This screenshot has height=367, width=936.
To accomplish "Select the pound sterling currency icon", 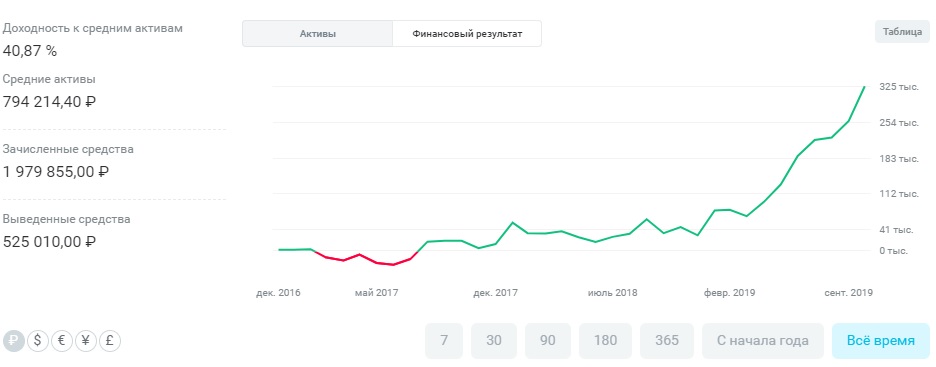I will pyautogui.click(x=110, y=341).
